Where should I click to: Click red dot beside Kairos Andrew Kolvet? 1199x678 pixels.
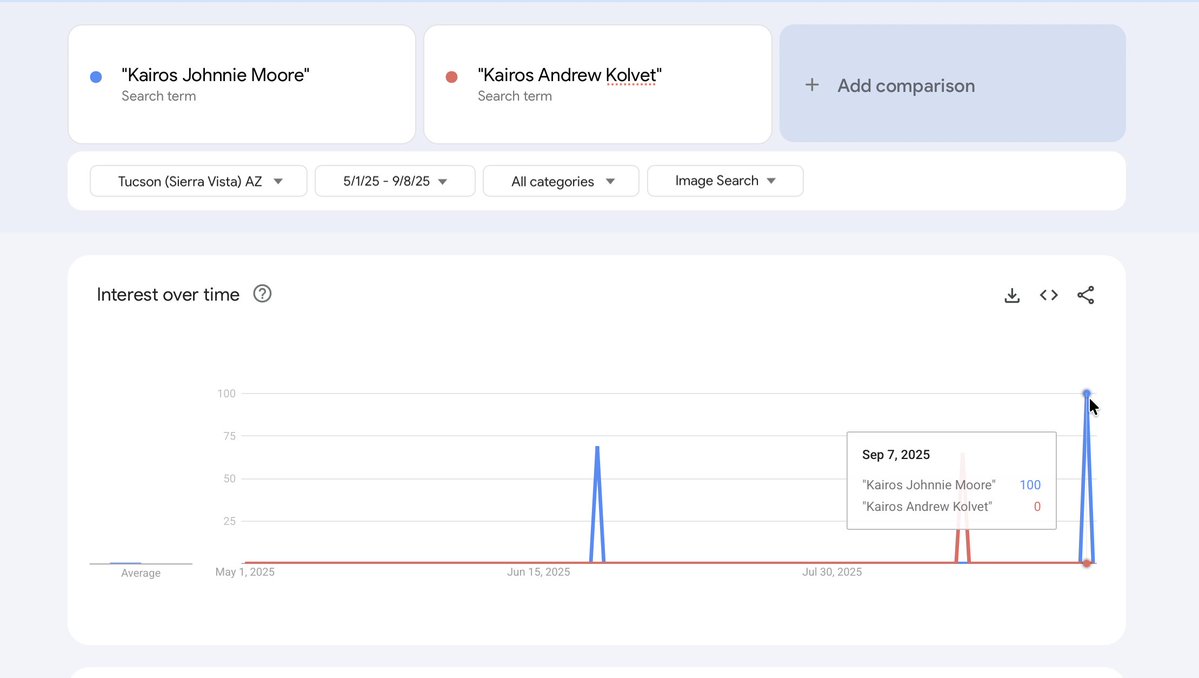click(451, 76)
